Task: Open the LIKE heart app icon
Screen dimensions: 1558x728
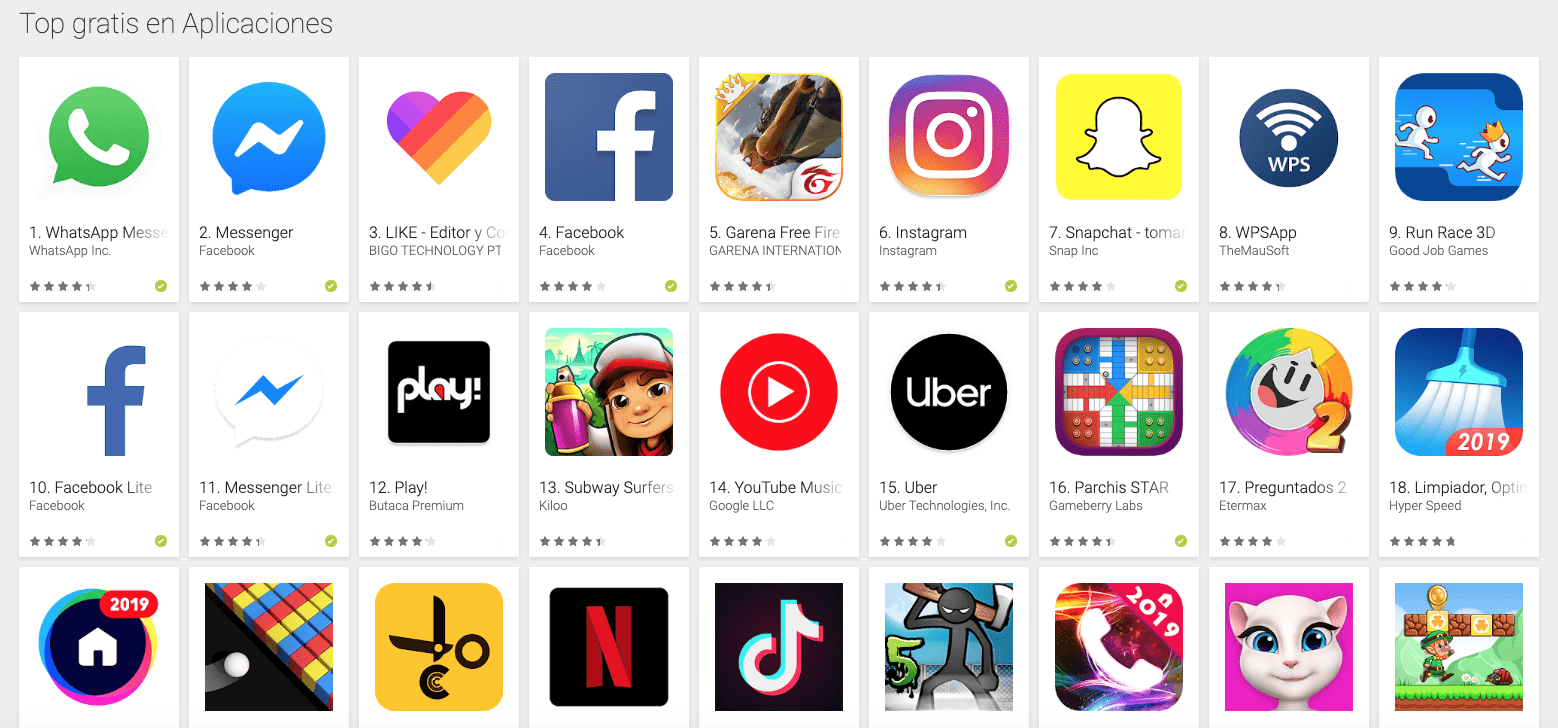Action: tap(439, 137)
